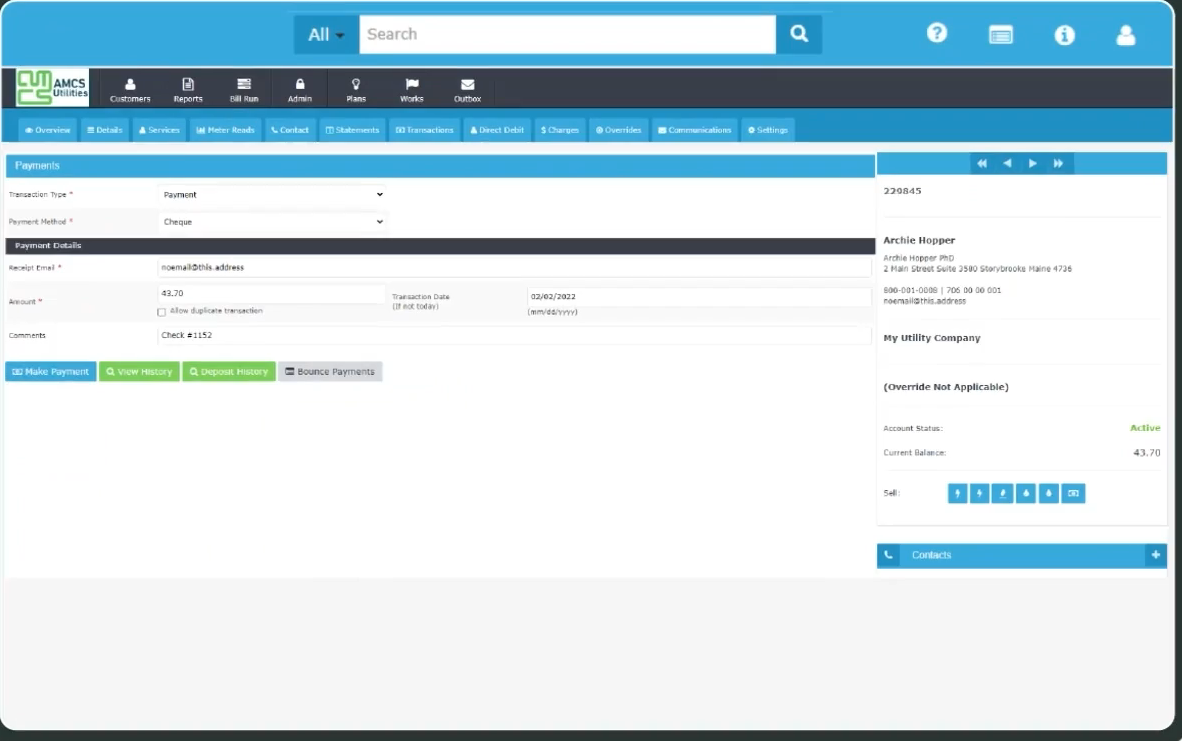Click the first electricity Sell icon
The width and height of the screenshot is (1182, 741).
pyautogui.click(x=957, y=493)
